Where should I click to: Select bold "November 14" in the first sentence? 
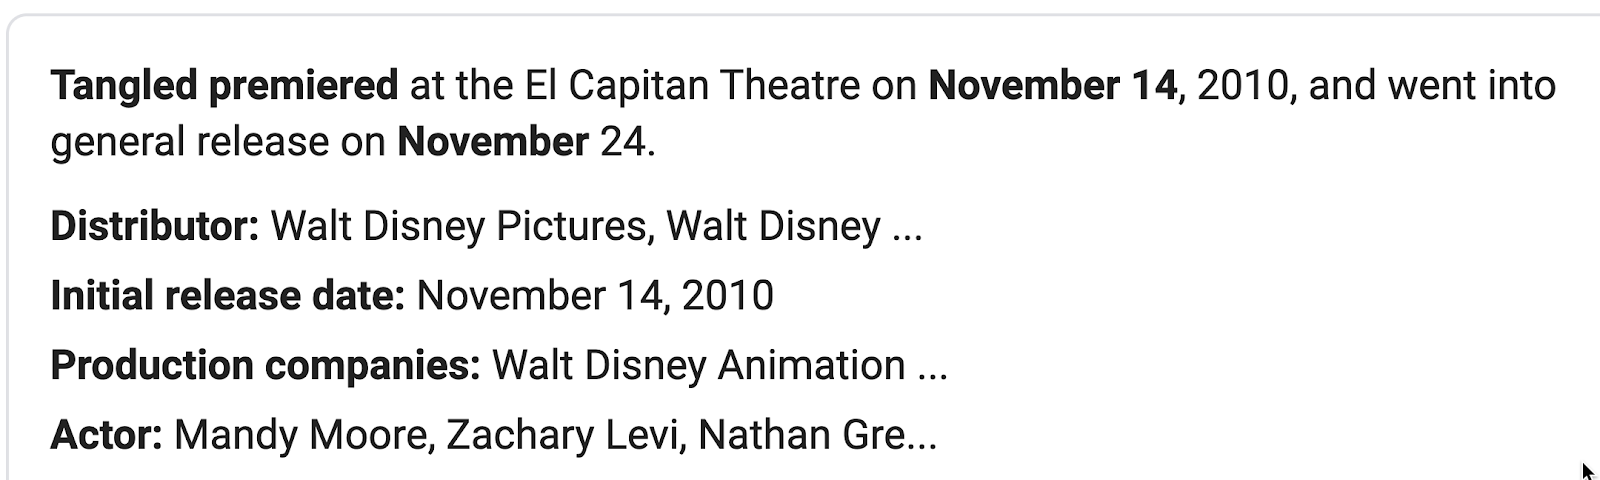(x=1052, y=86)
